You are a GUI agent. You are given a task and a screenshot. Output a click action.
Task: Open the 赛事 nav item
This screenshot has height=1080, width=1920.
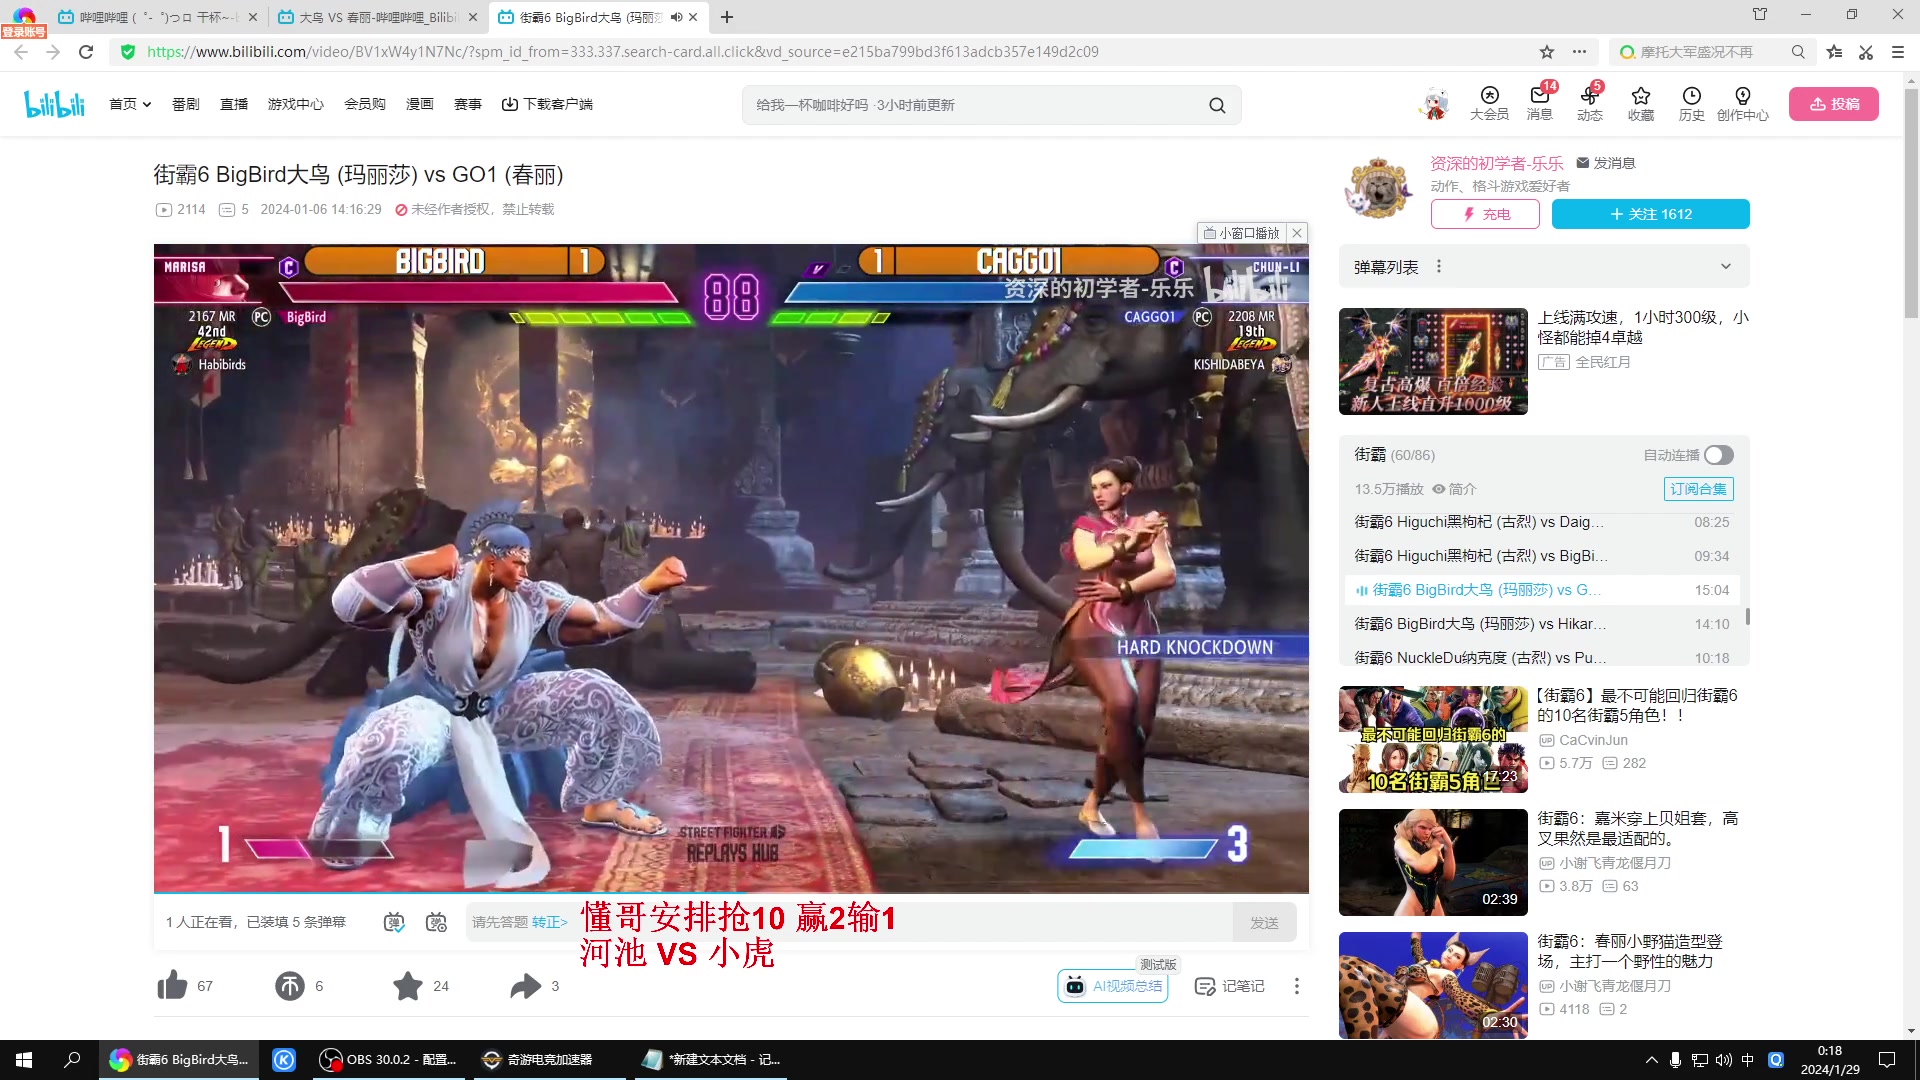pyautogui.click(x=468, y=104)
